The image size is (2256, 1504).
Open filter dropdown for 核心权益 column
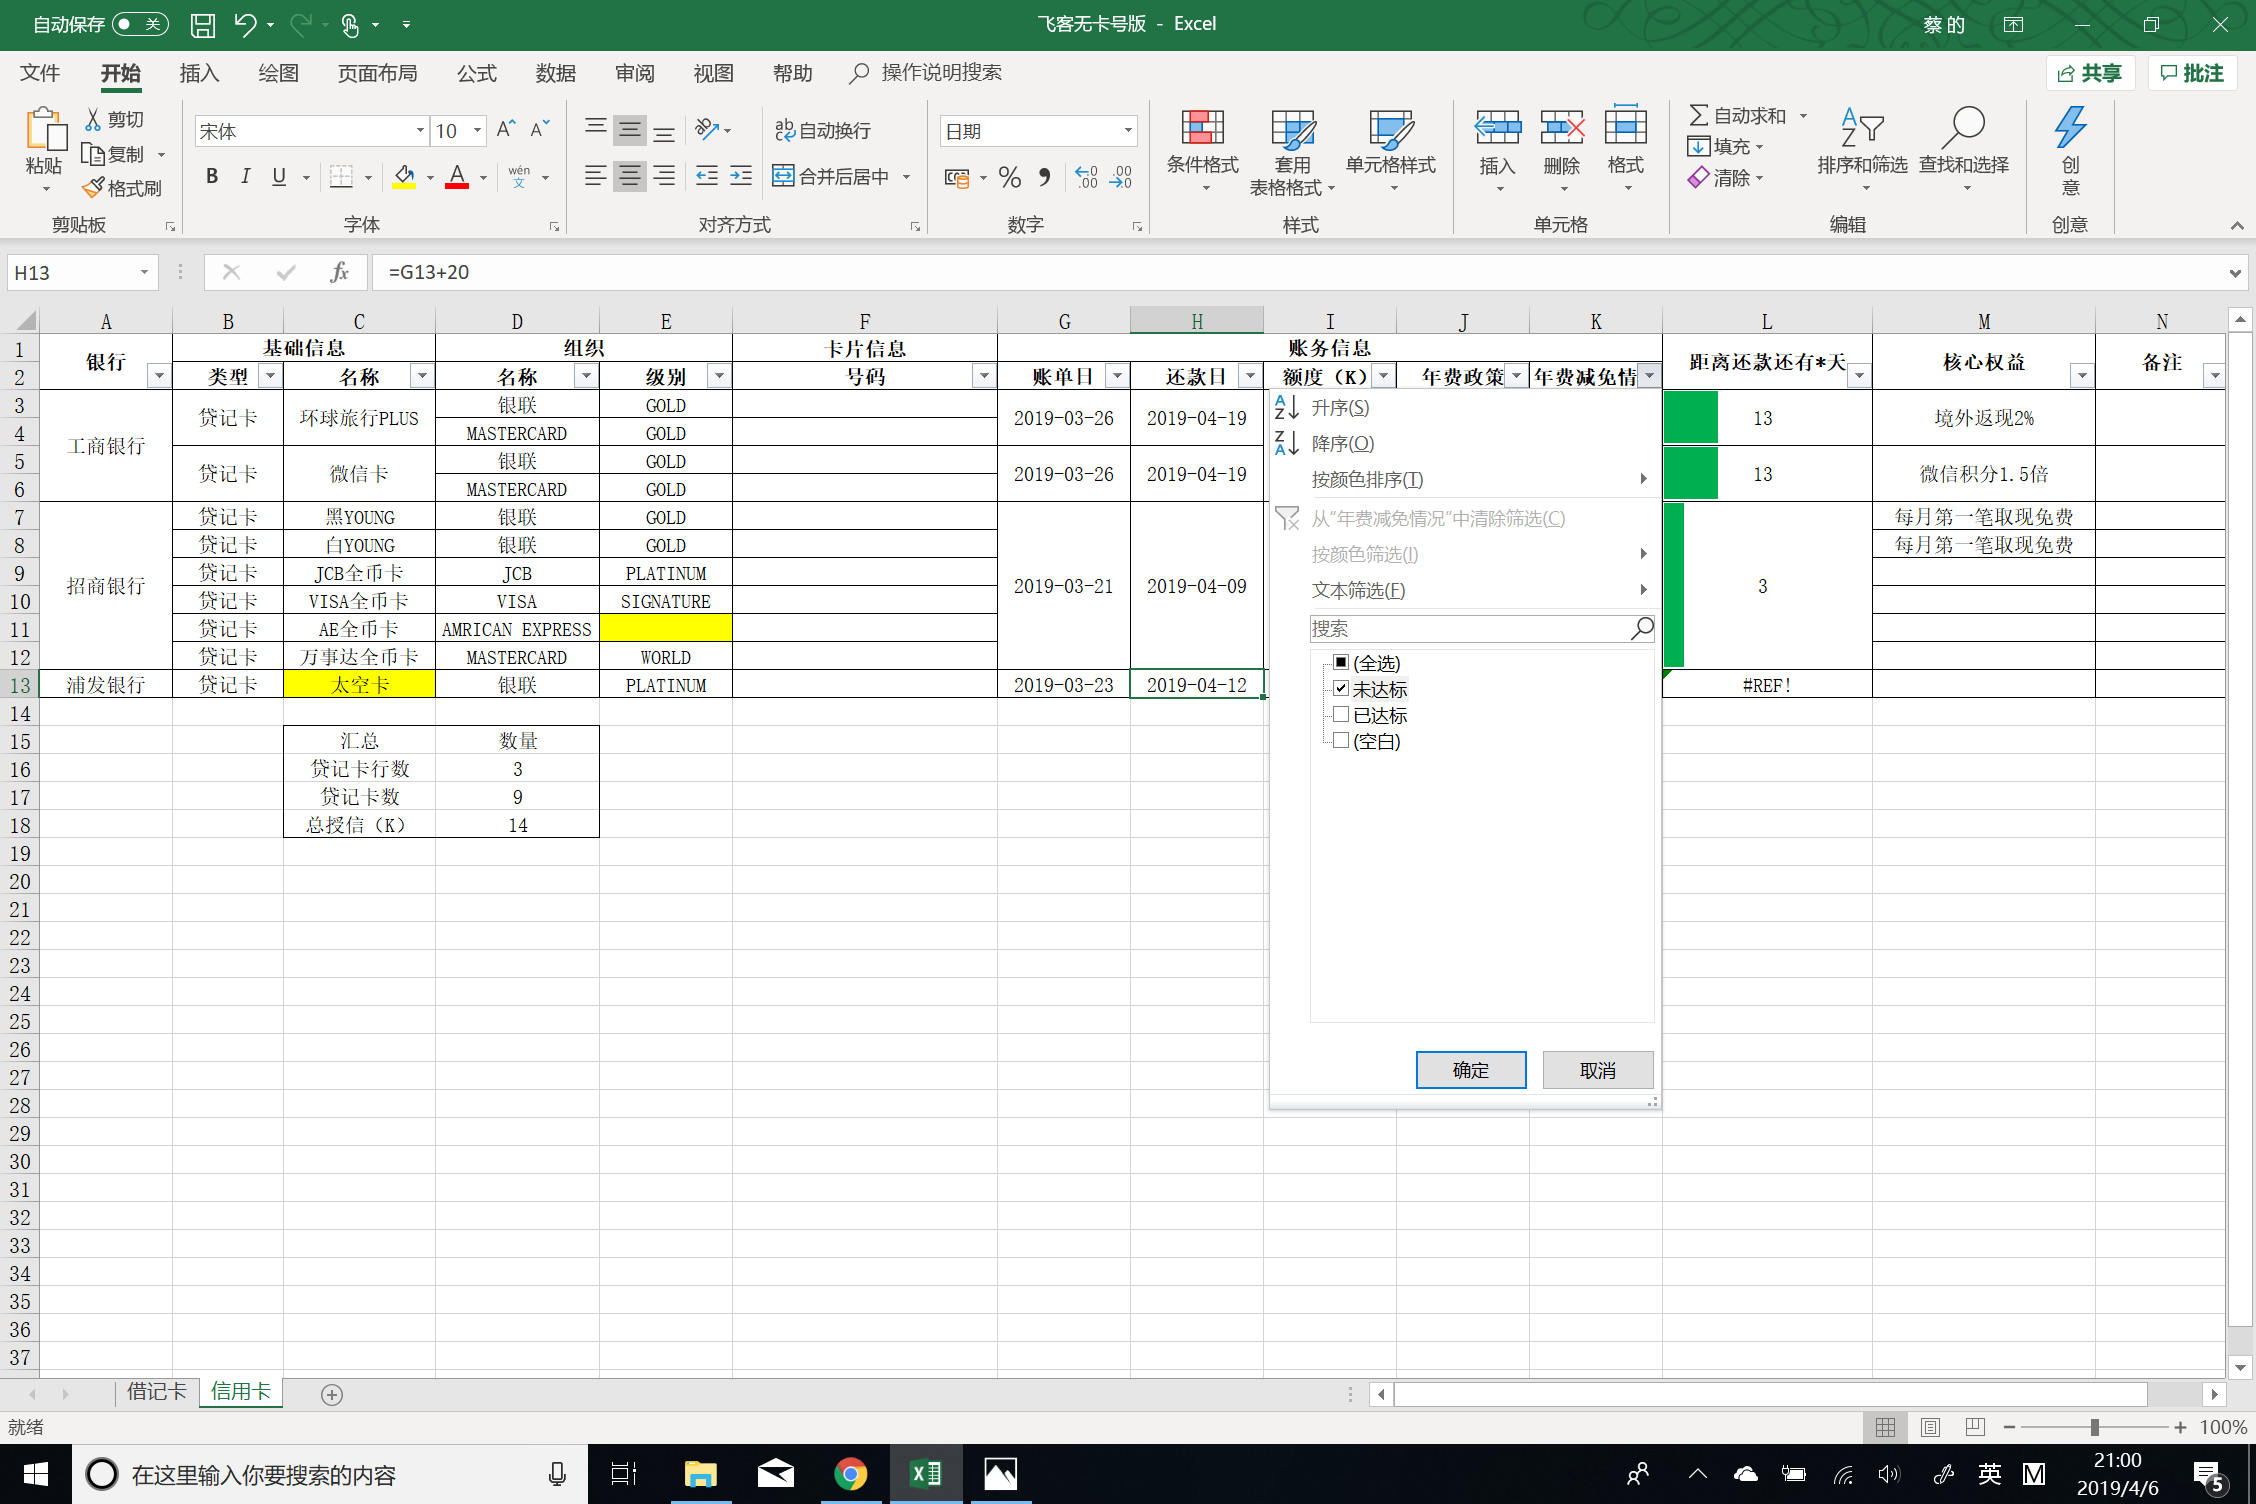(2082, 376)
